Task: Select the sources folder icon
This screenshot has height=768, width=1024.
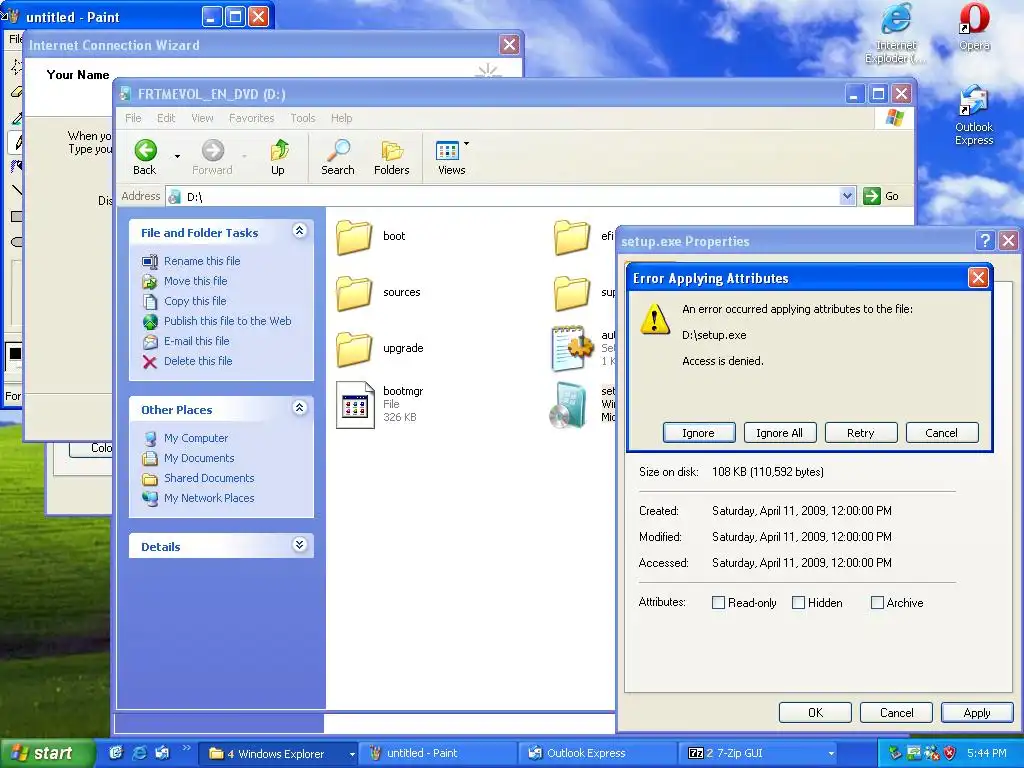Action: (x=355, y=293)
